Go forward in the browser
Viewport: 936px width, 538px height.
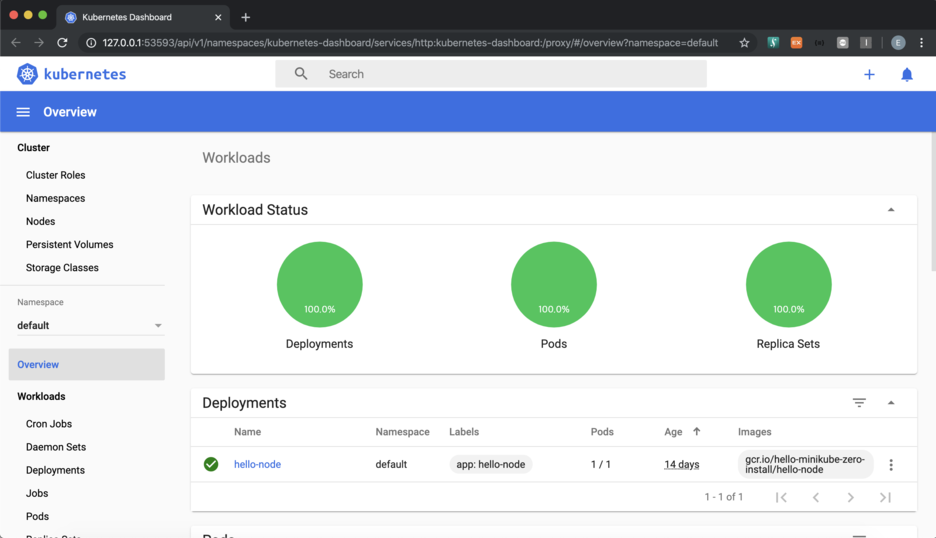(x=39, y=42)
